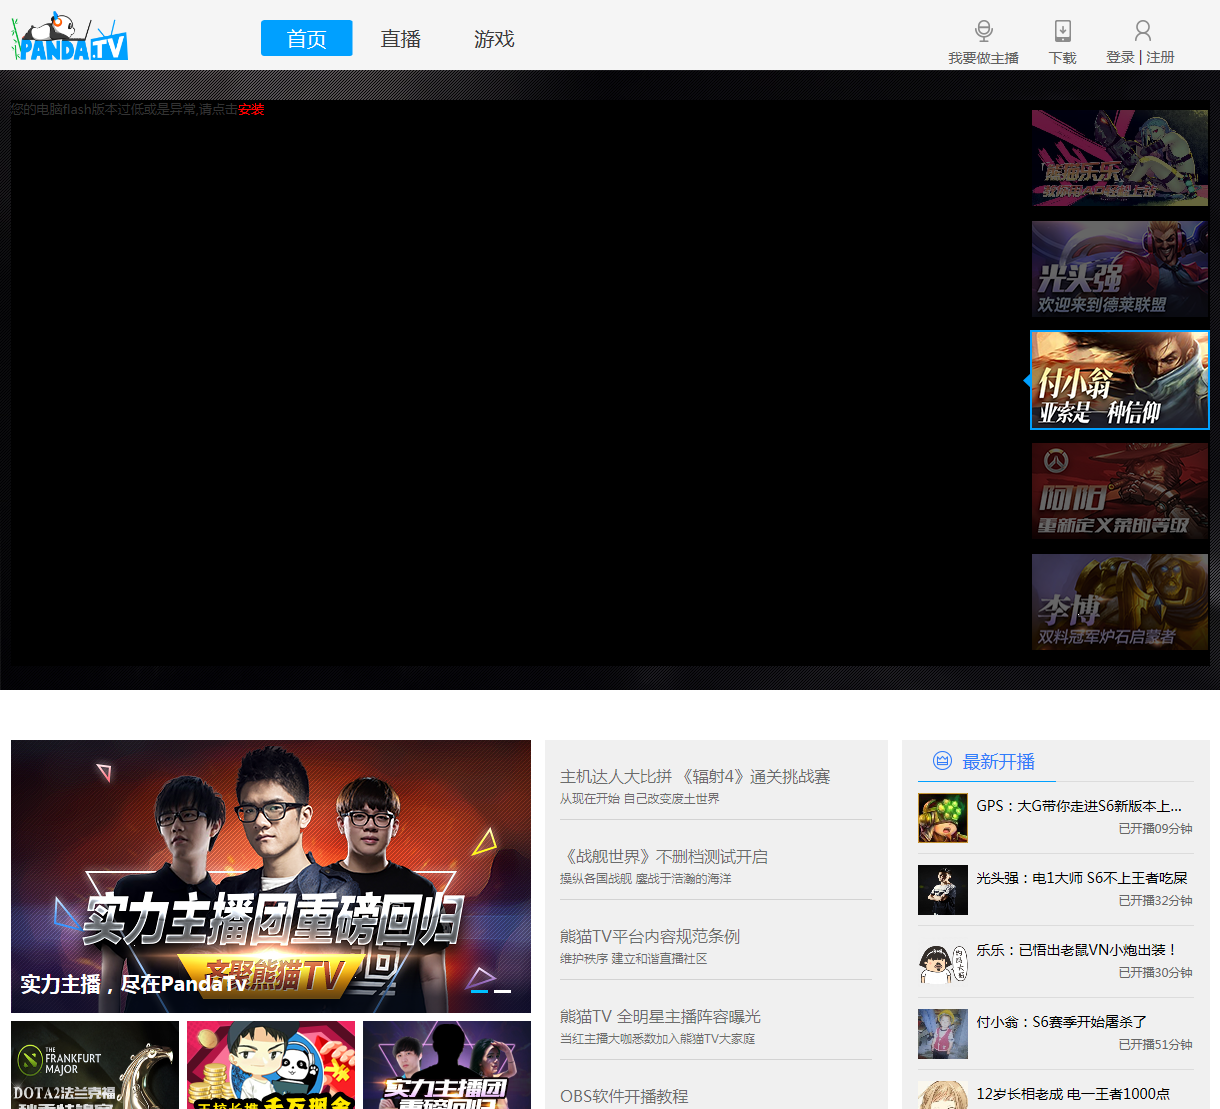Viewport: 1220px width, 1109px height.
Task: Click the 最新开播 section header
Action: pos(998,761)
